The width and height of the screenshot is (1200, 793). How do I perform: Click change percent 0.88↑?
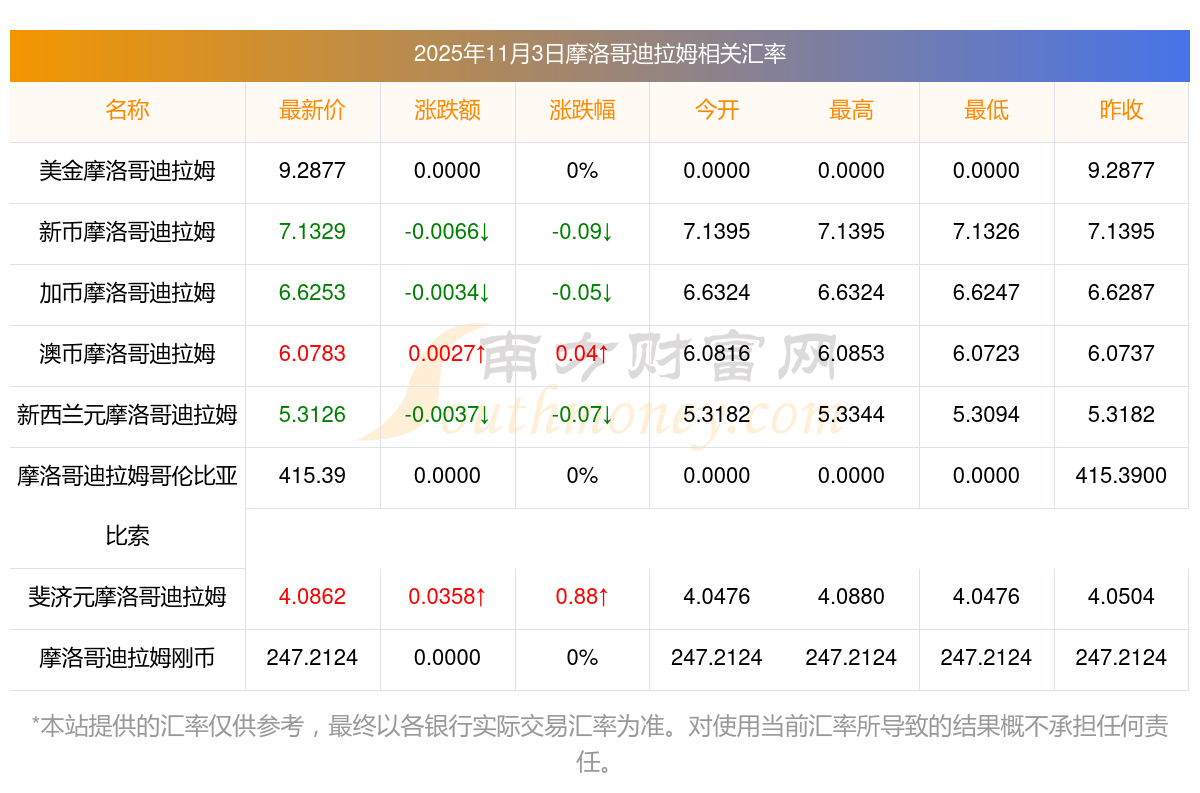pyautogui.click(x=582, y=597)
